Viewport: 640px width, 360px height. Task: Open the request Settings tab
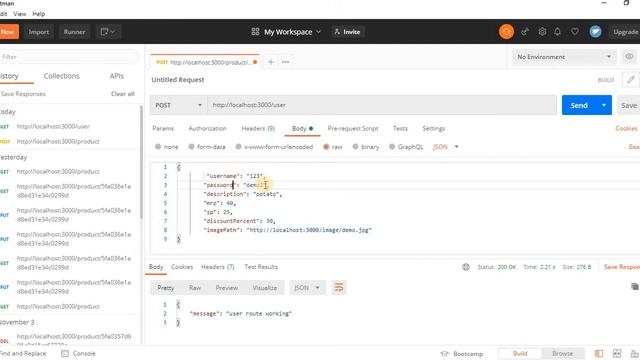433,129
